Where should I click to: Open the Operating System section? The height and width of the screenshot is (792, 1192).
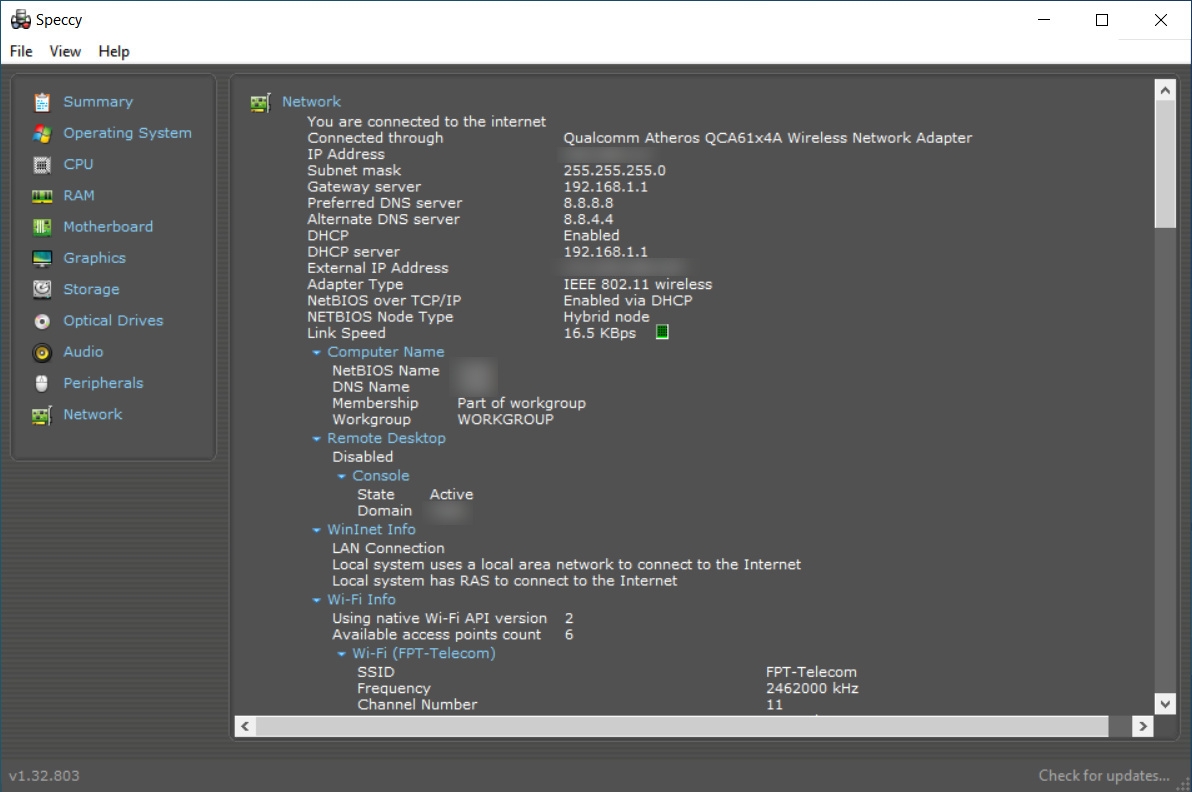pos(127,133)
